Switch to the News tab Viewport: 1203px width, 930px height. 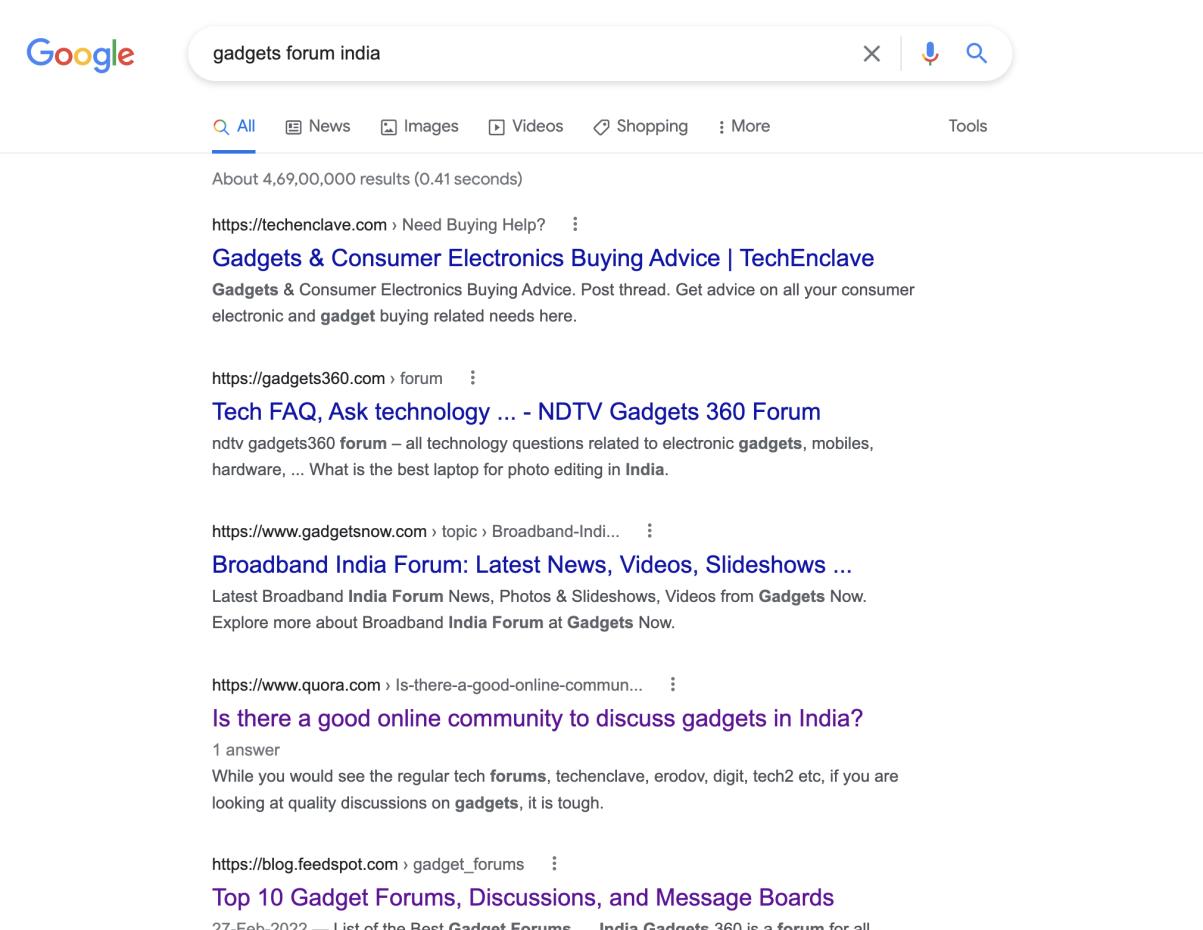[318, 126]
